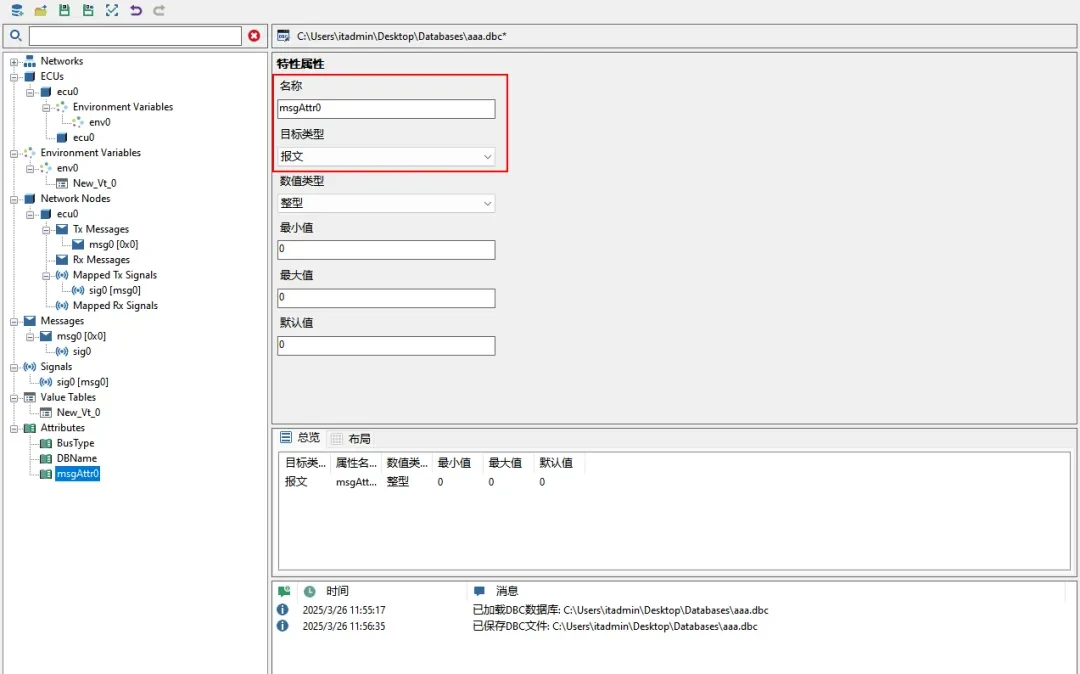Click the Save As disk icon
Image resolution: width=1080 pixels, height=674 pixels.
point(88,10)
